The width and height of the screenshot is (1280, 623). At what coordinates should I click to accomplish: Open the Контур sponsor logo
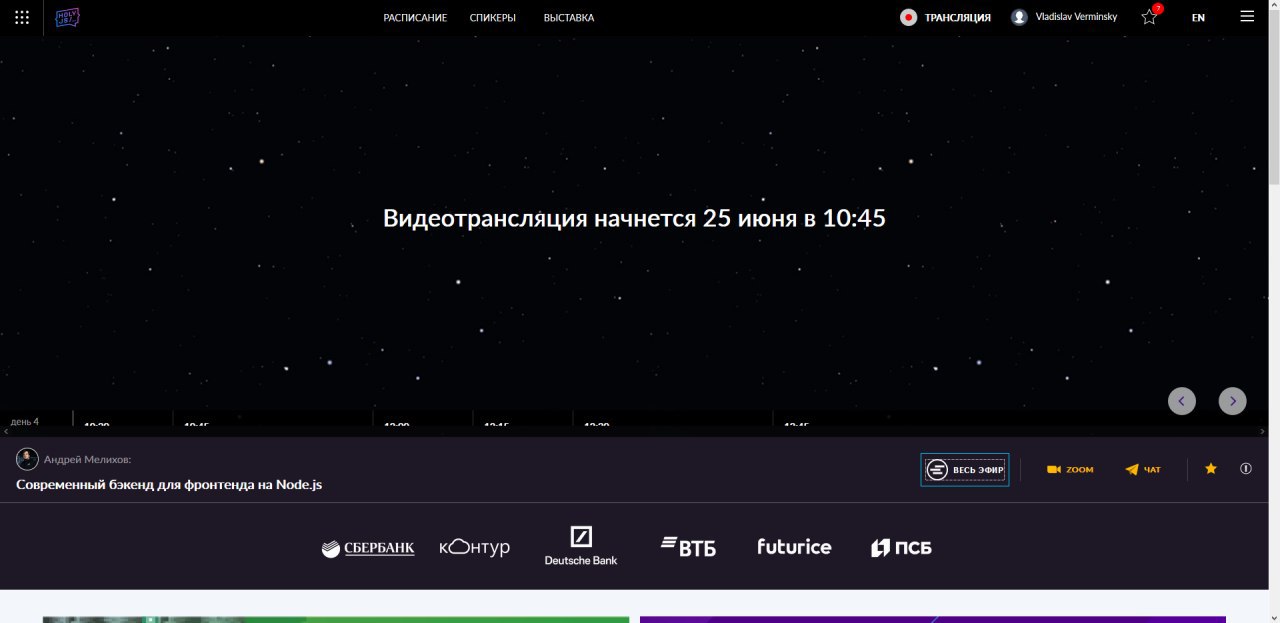(475, 547)
